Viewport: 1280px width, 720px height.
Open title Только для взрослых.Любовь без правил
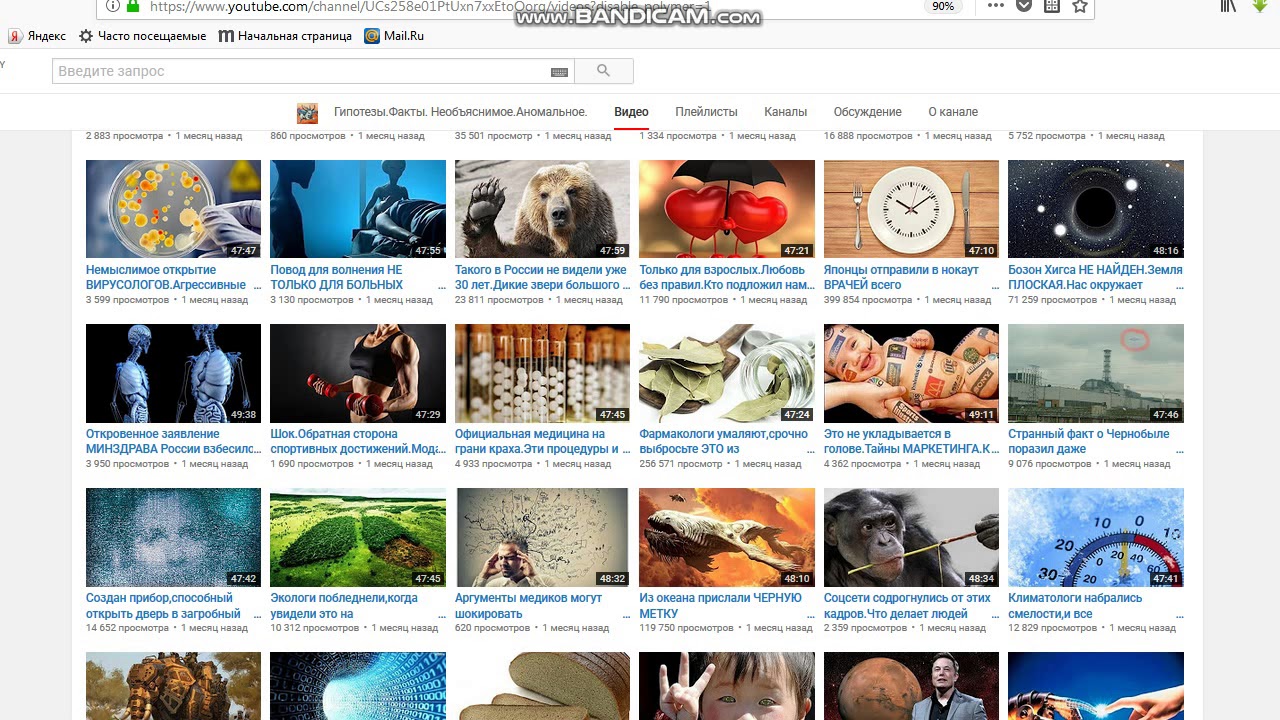(x=727, y=277)
